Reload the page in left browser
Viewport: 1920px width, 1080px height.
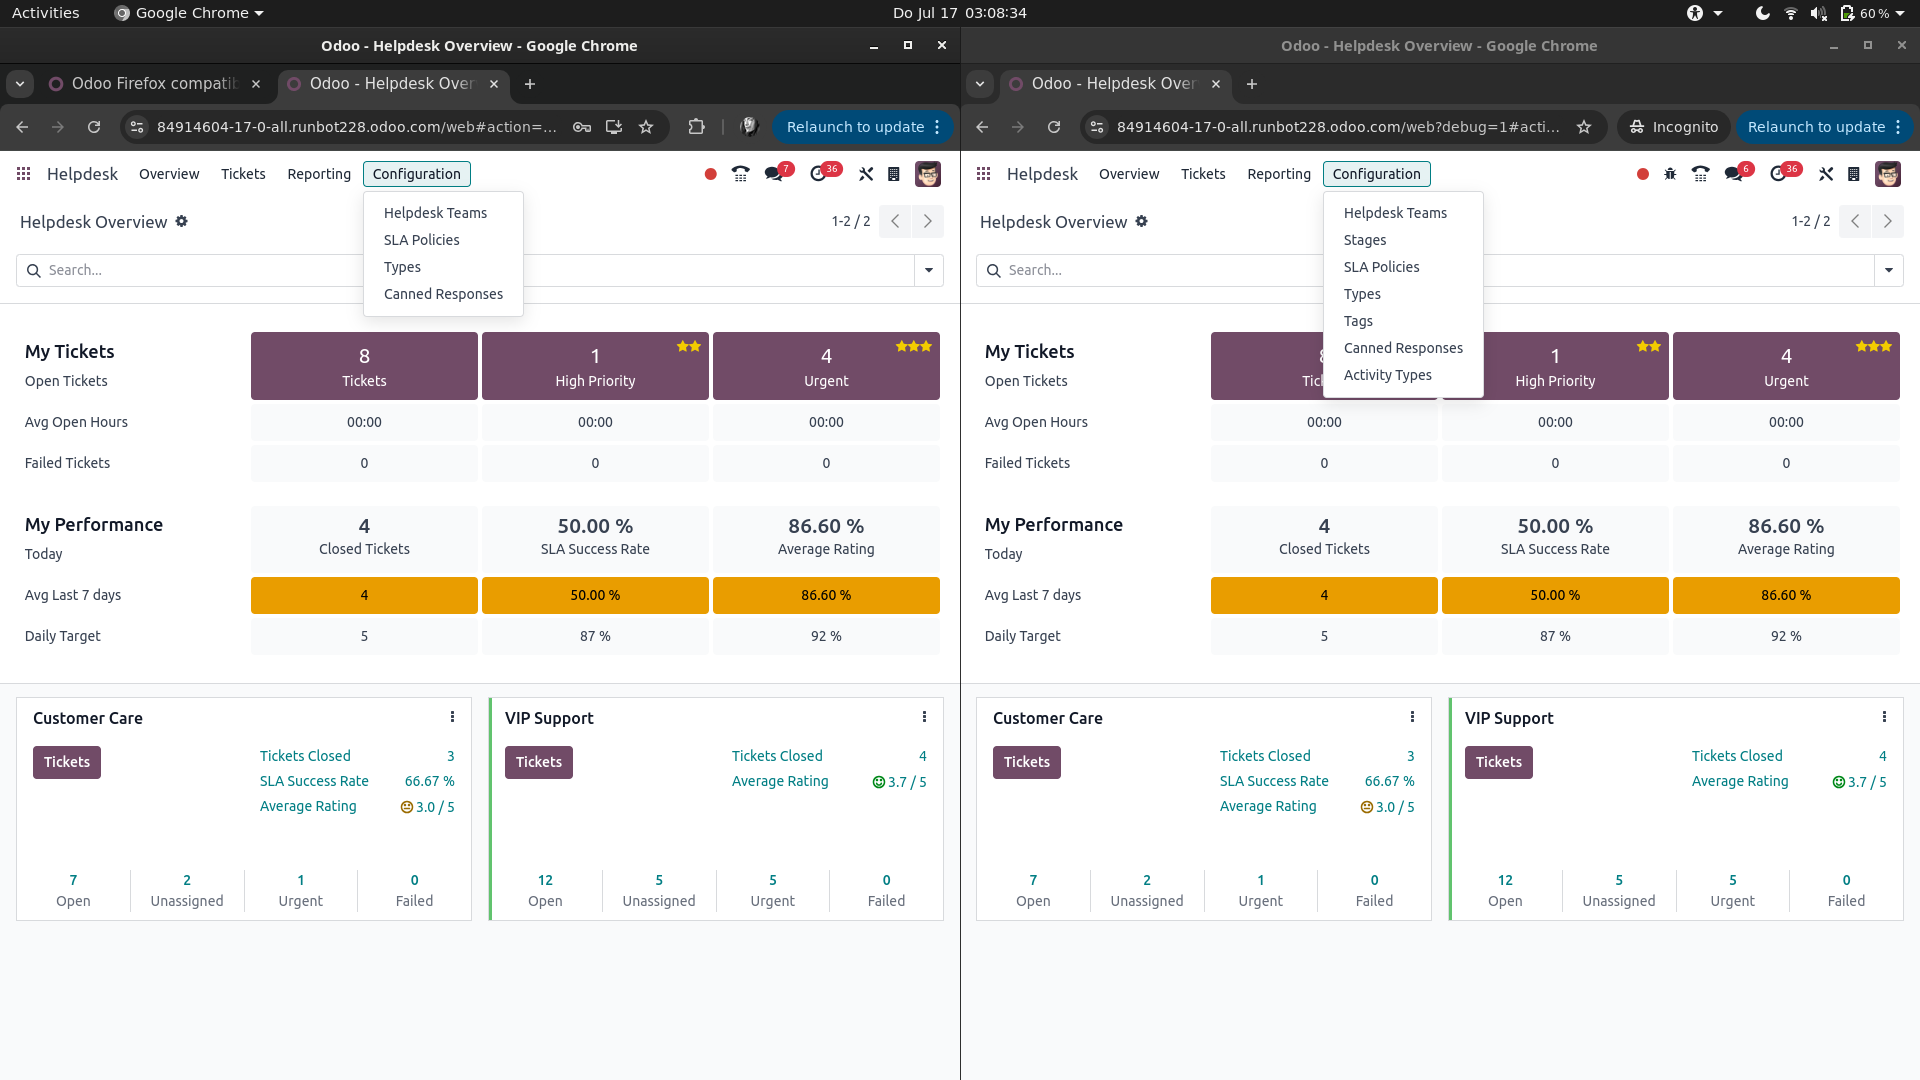pyautogui.click(x=94, y=127)
